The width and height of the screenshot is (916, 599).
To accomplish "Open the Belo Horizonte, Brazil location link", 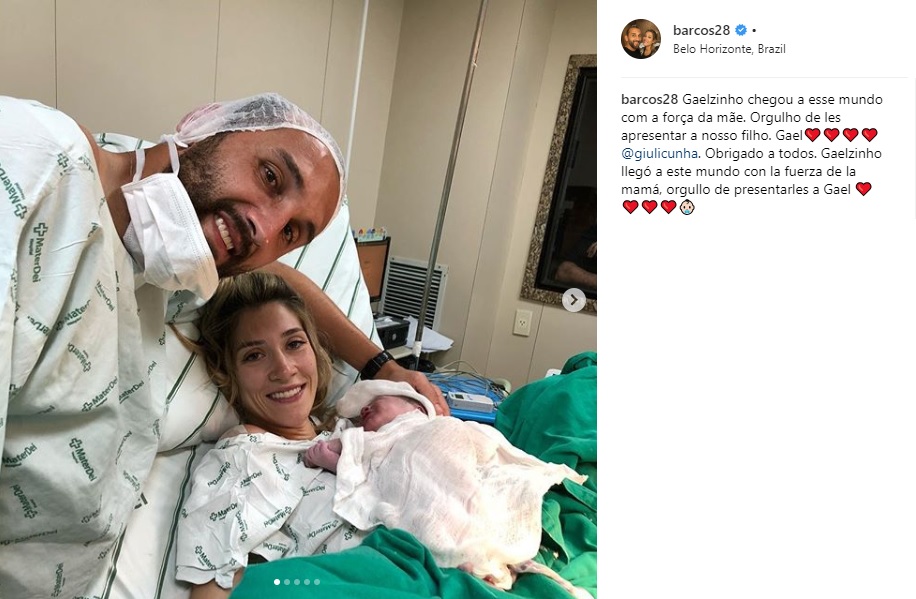I will [729, 49].
